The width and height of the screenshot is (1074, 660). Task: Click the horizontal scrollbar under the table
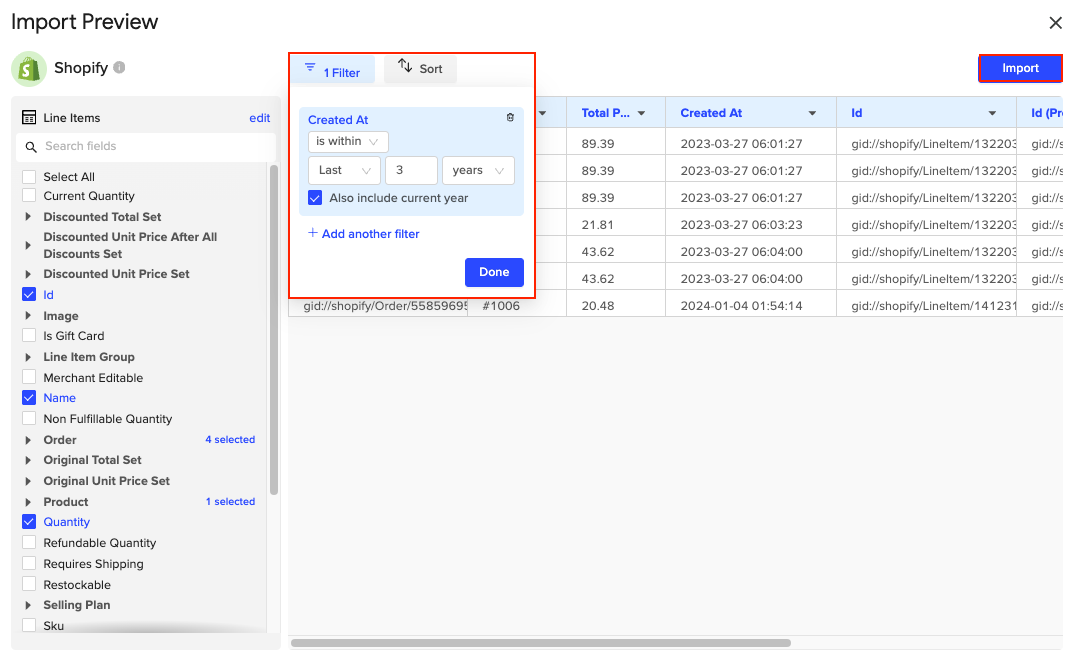(x=540, y=643)
